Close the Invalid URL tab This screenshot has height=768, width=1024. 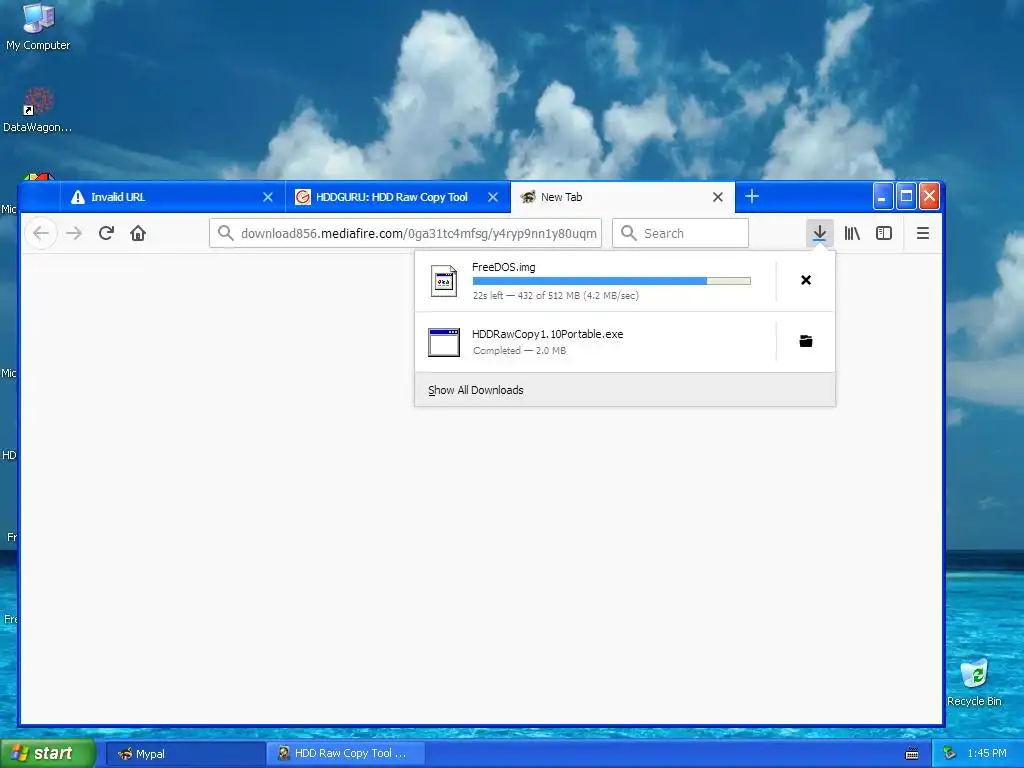268,197
